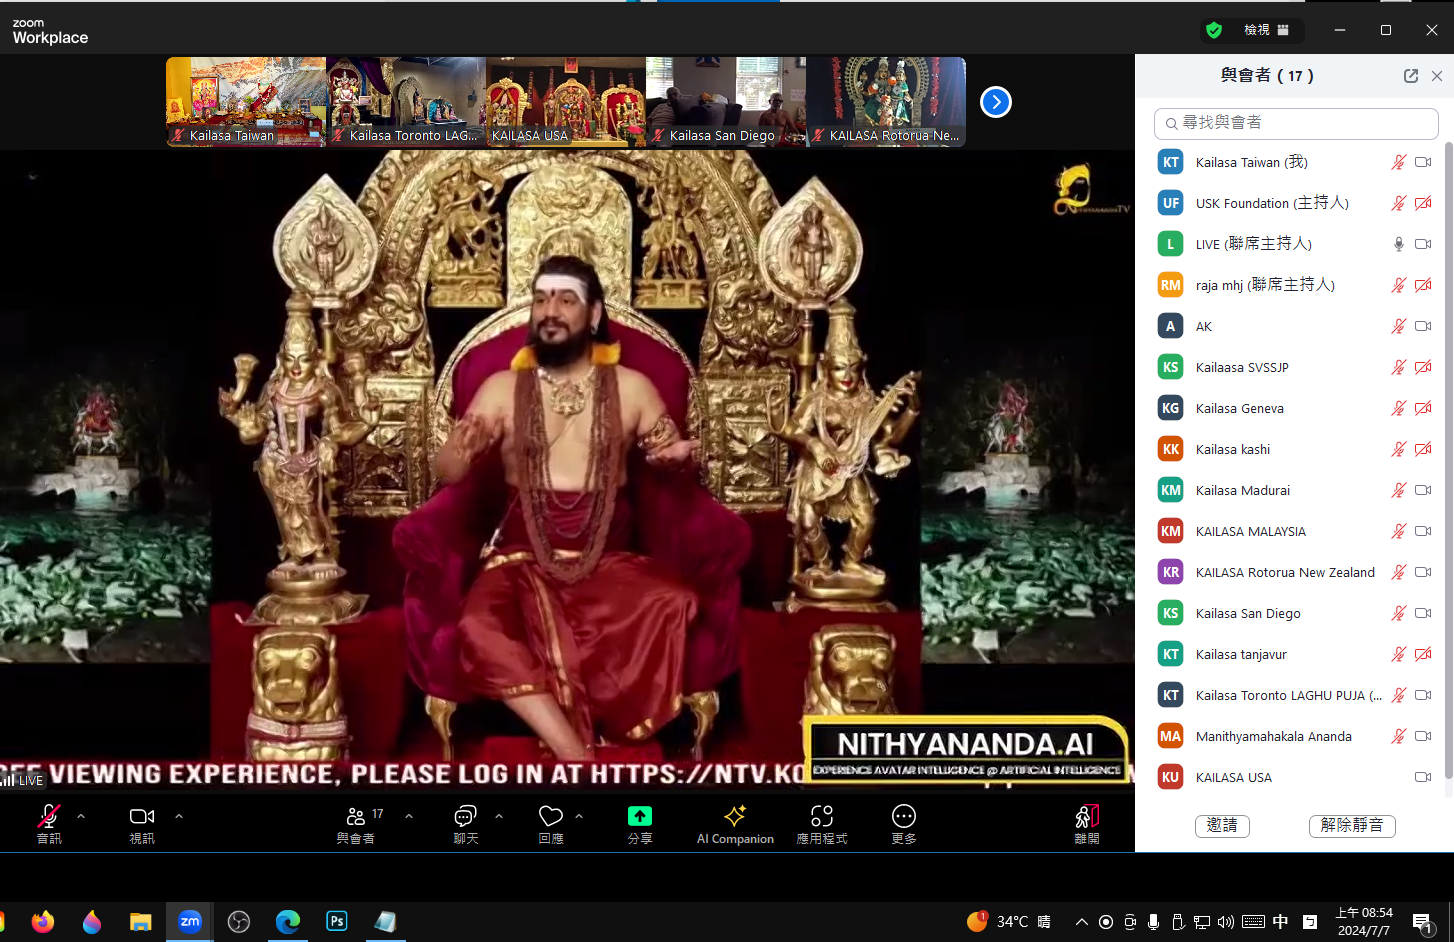
Task: Pop out the participants panel
Action: click(1410, 76)
